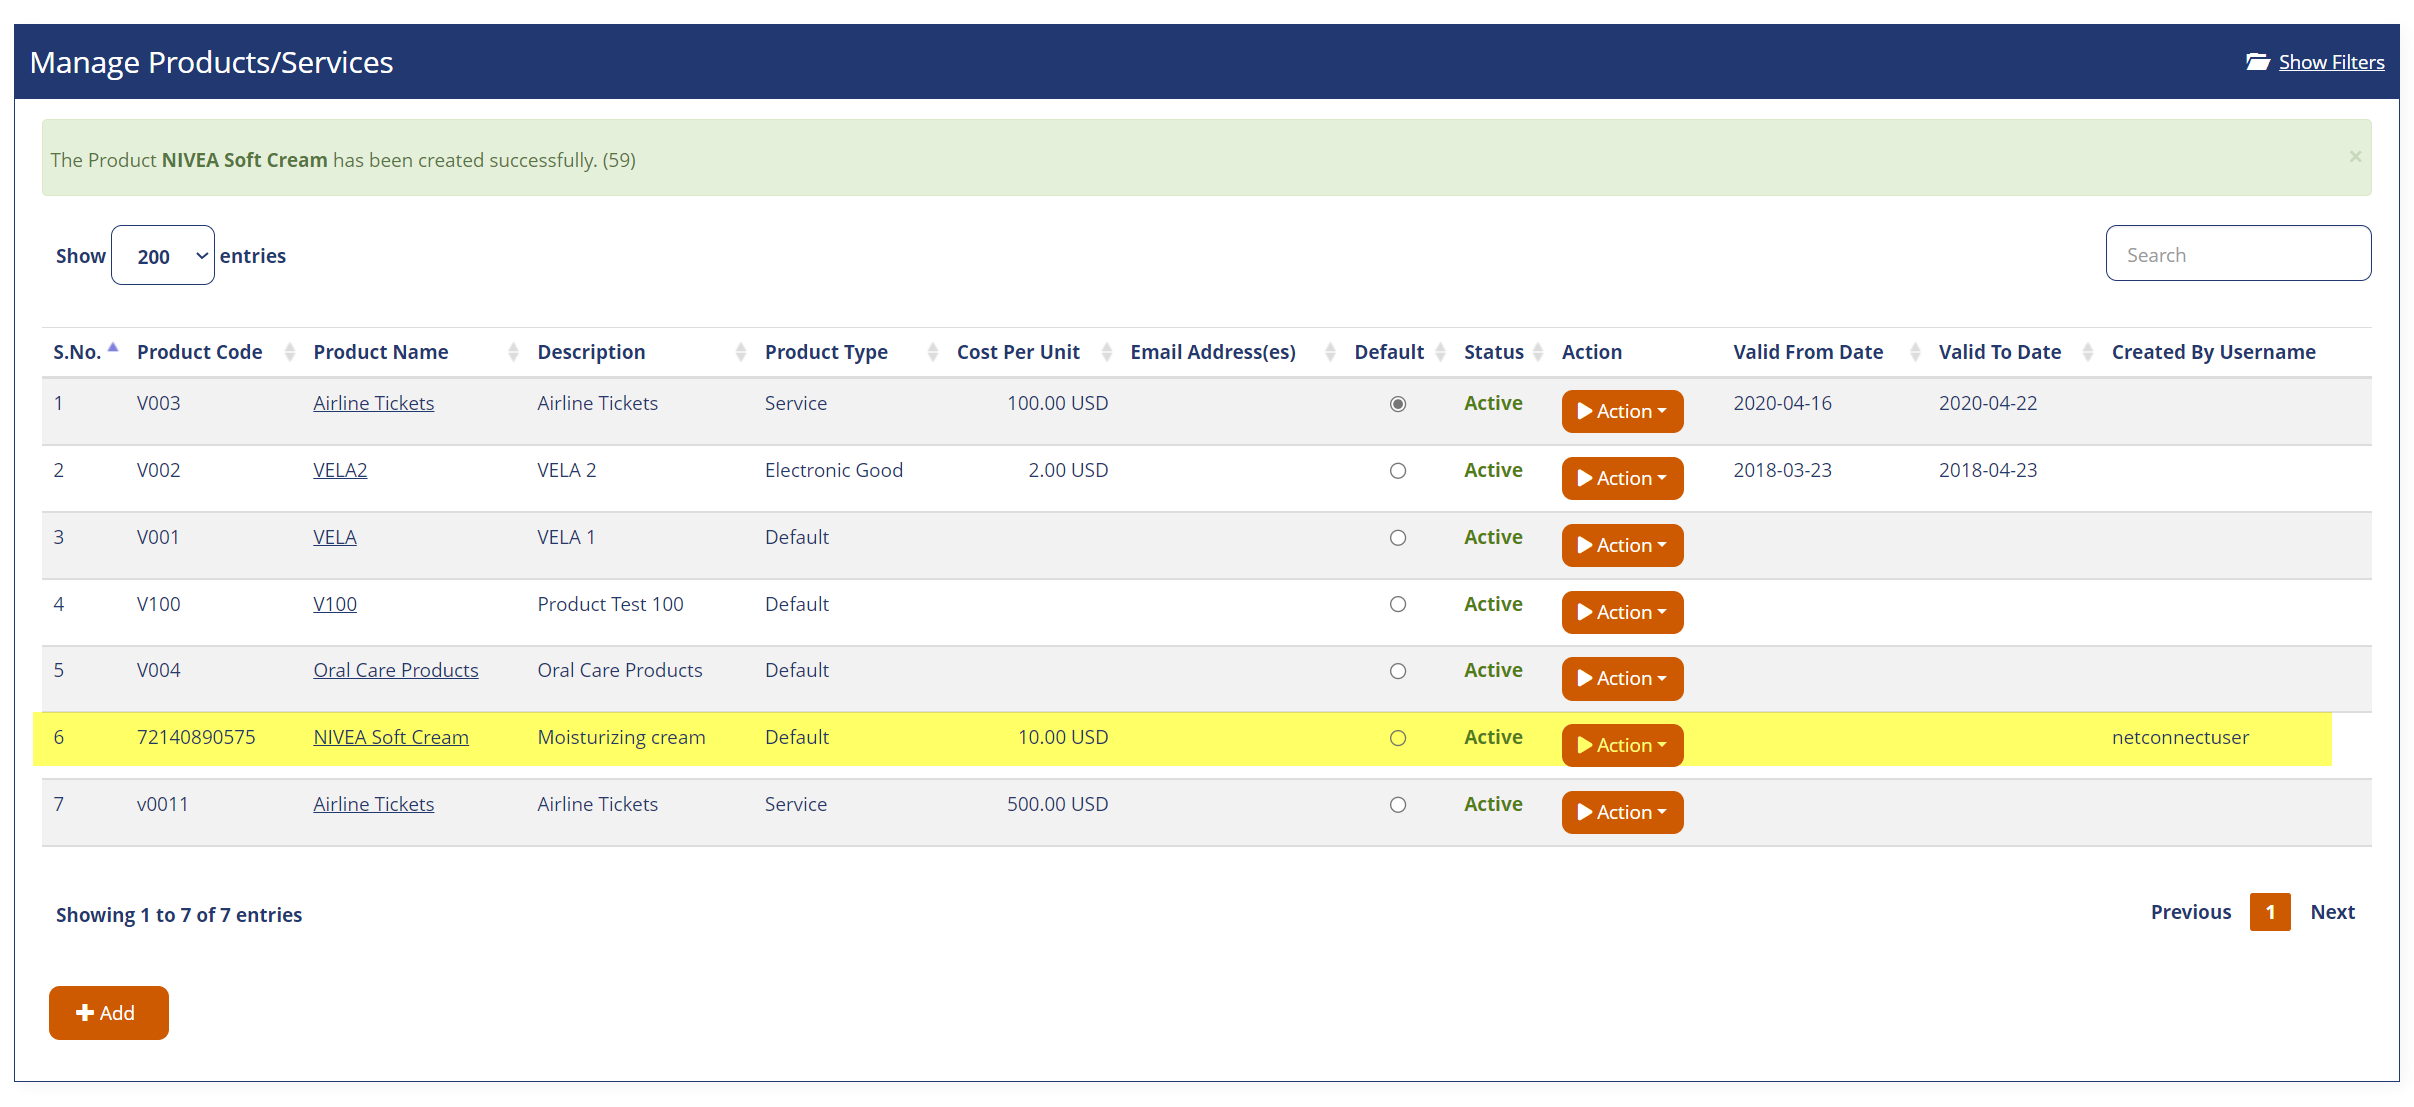Sort table by Product Code
This screenshot has width=2414, height=1107.
tap(199, 352)
